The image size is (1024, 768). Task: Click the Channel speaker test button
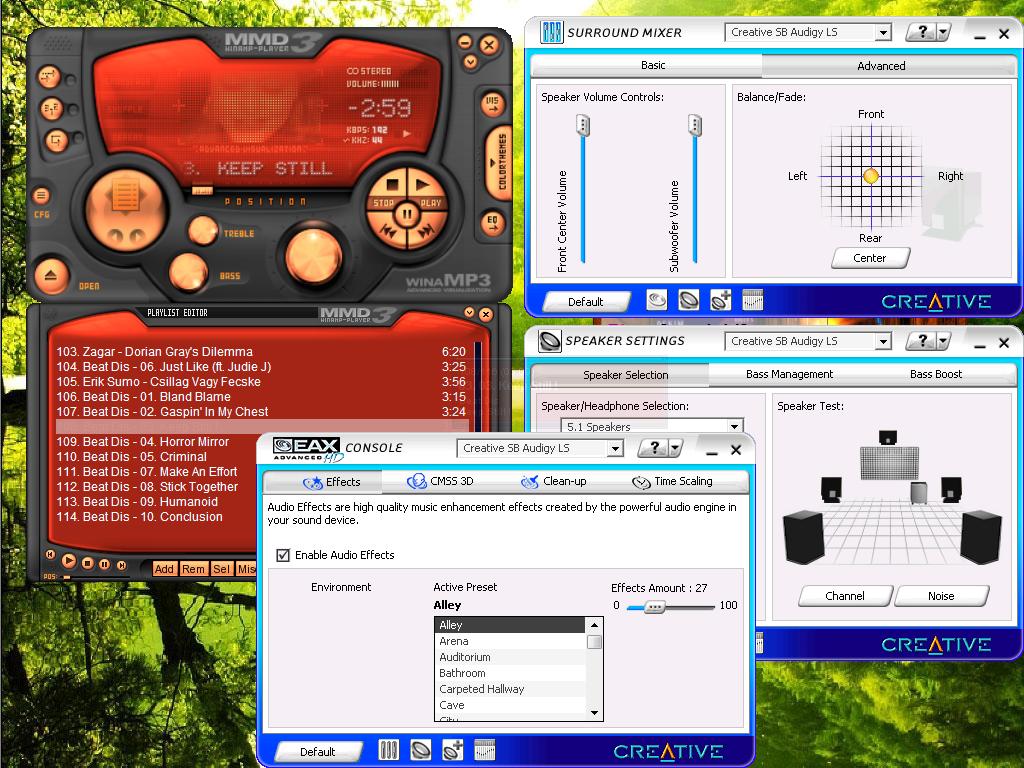(x=844, y=596)
